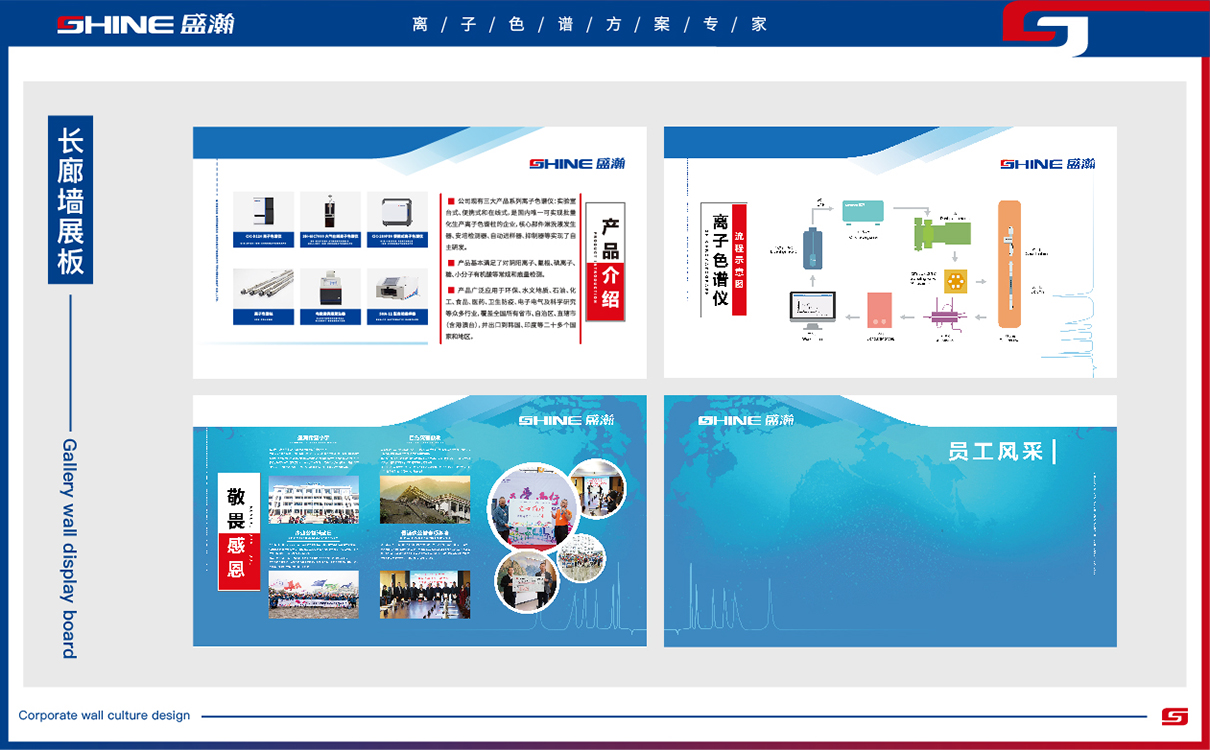1210x750 pixels.
Task: Open the white school building photo
Action: (x=313, y=499)
